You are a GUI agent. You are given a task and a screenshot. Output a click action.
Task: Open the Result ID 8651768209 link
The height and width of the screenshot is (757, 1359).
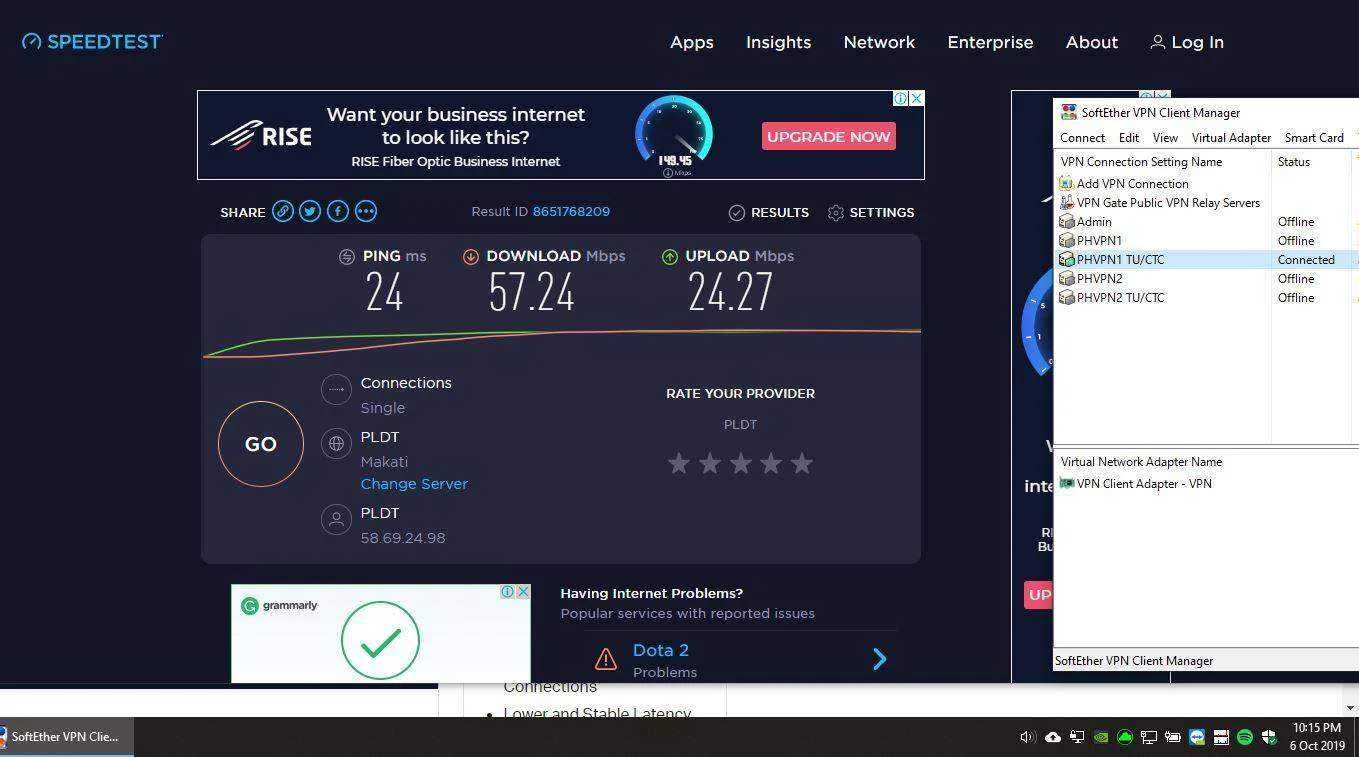tap(571, 212)
